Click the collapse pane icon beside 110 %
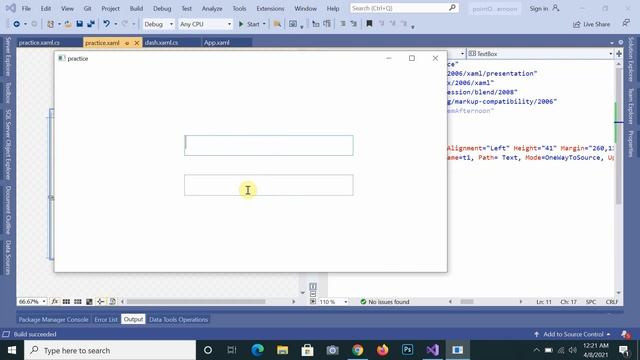 click(x=313, y=302)
